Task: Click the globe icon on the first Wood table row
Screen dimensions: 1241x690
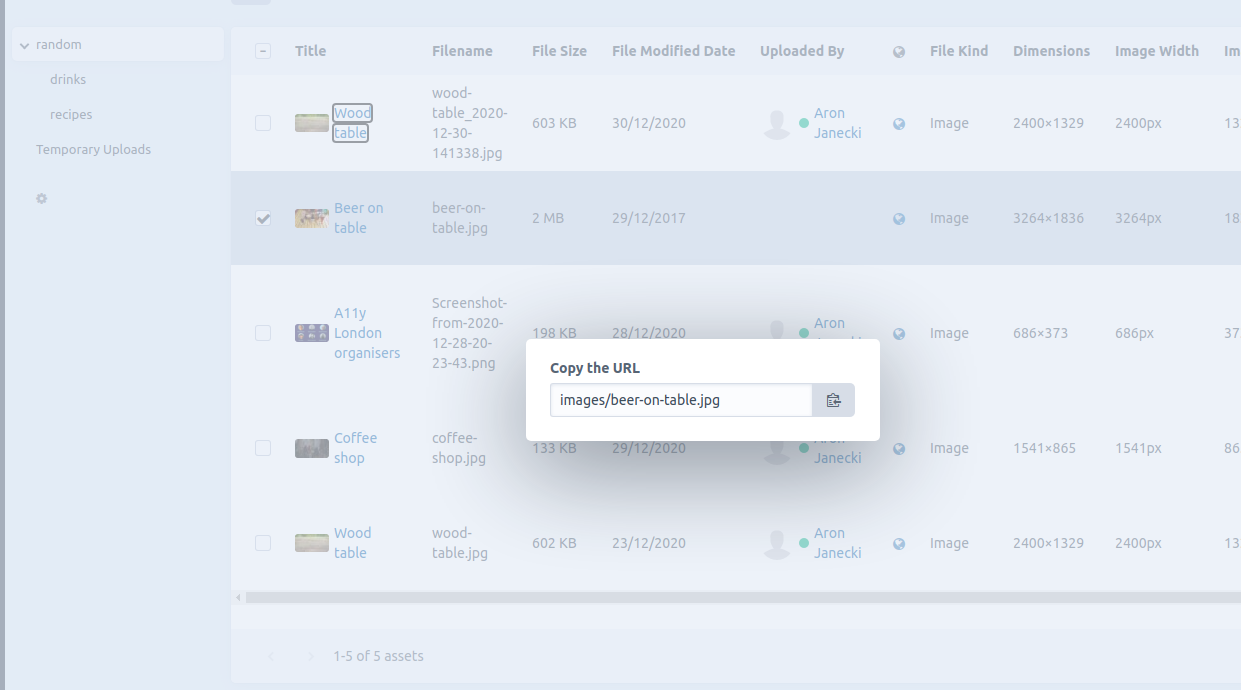Action: click(898, 123)
